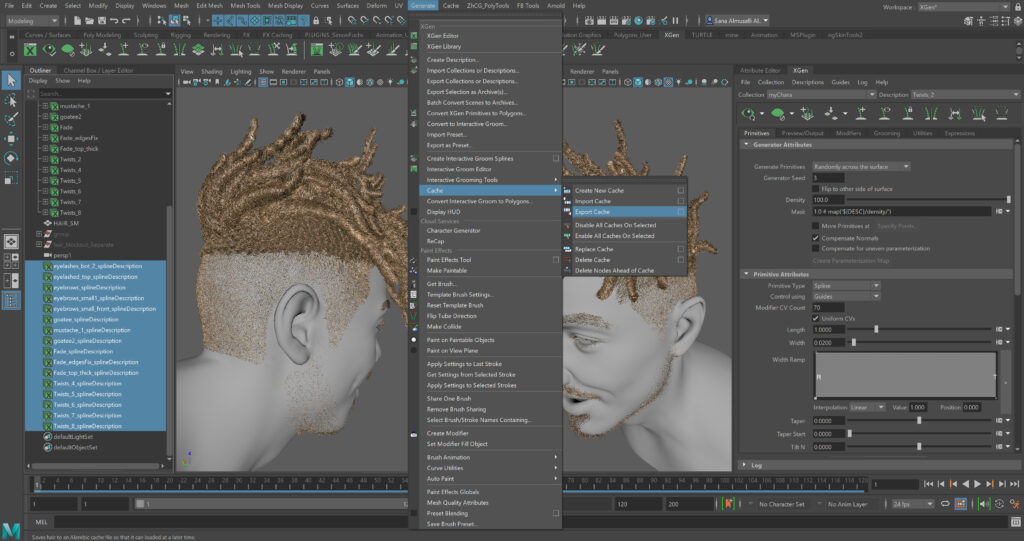Viewport: 1024px width, 541px height.
Task: Click Export Cache menu entry
Action: pyautogui.click(x=592, y=212)
